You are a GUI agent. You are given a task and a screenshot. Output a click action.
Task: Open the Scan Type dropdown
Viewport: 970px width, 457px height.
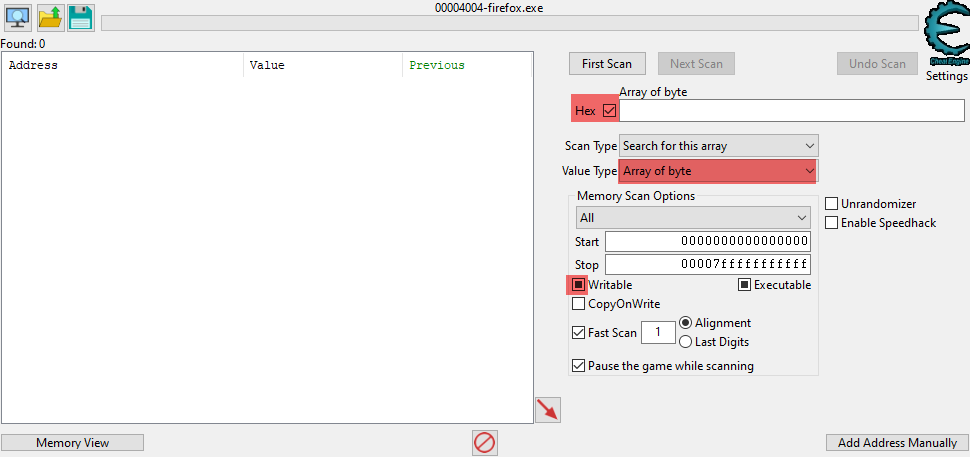(719, 146)
